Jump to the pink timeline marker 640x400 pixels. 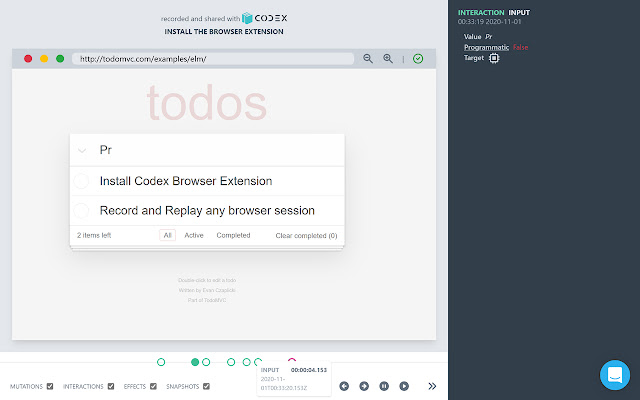291,361
